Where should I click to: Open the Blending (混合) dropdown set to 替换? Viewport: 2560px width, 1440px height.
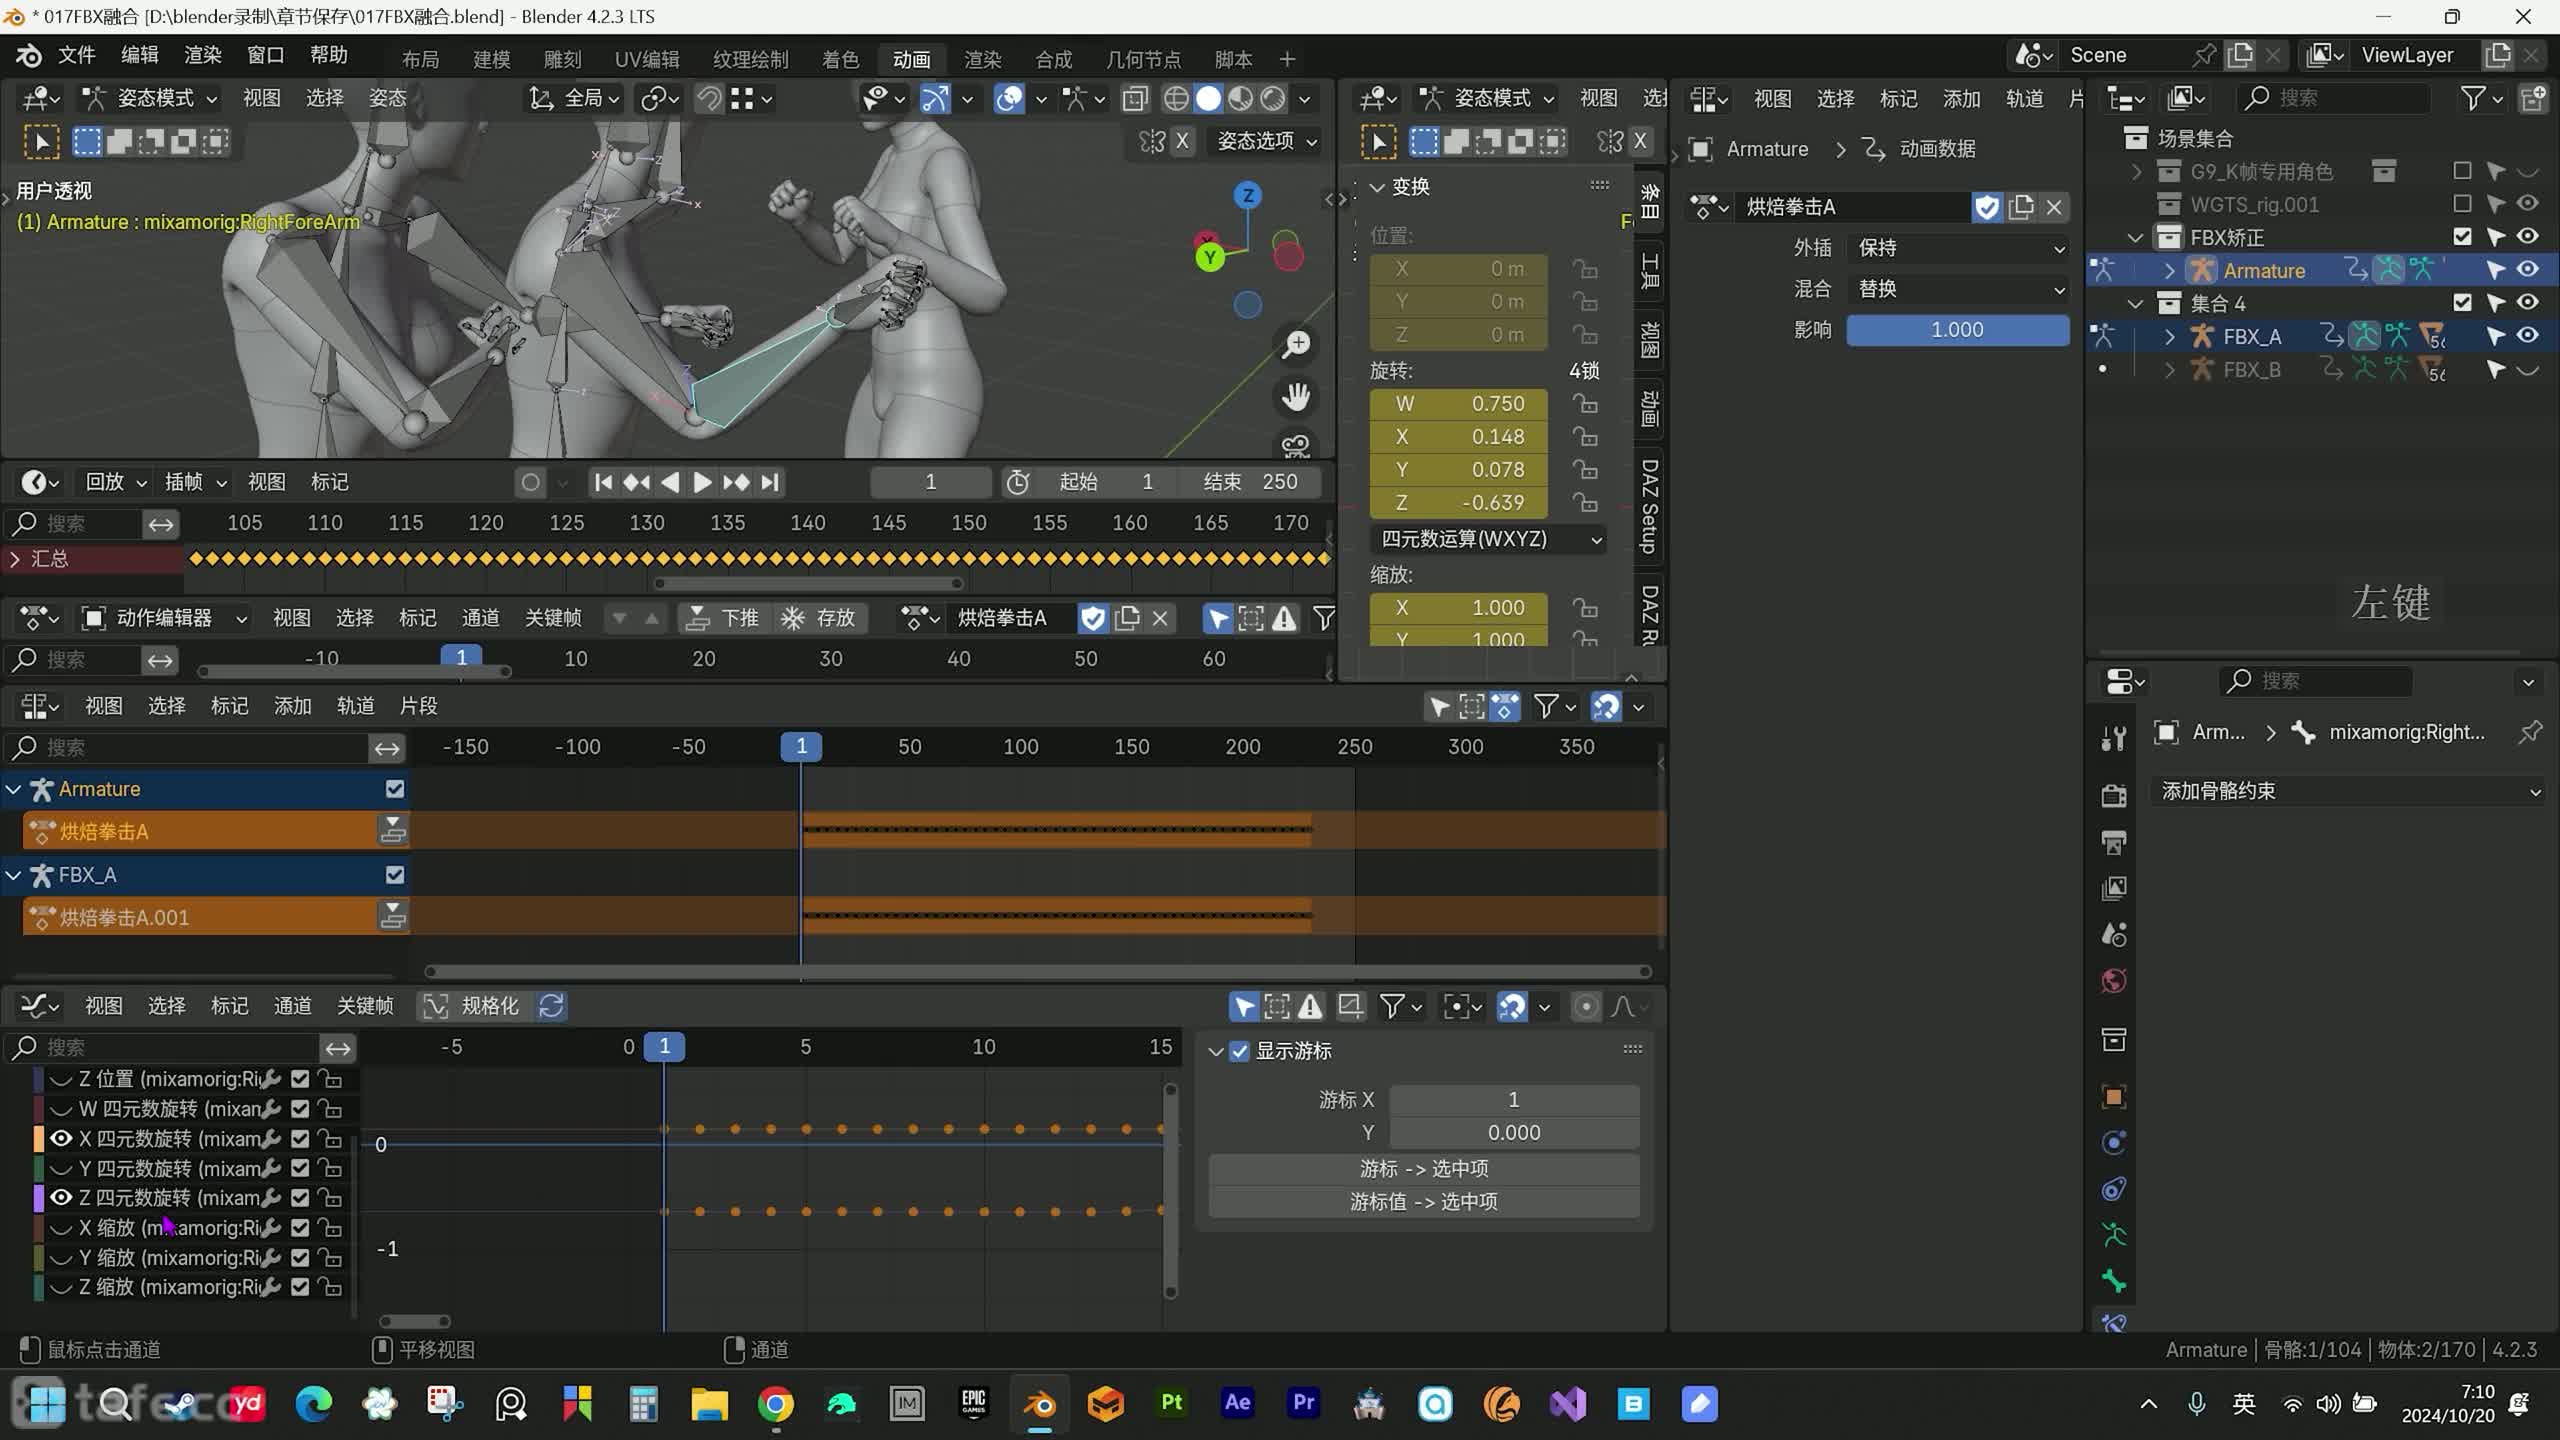pos(1958,289)
